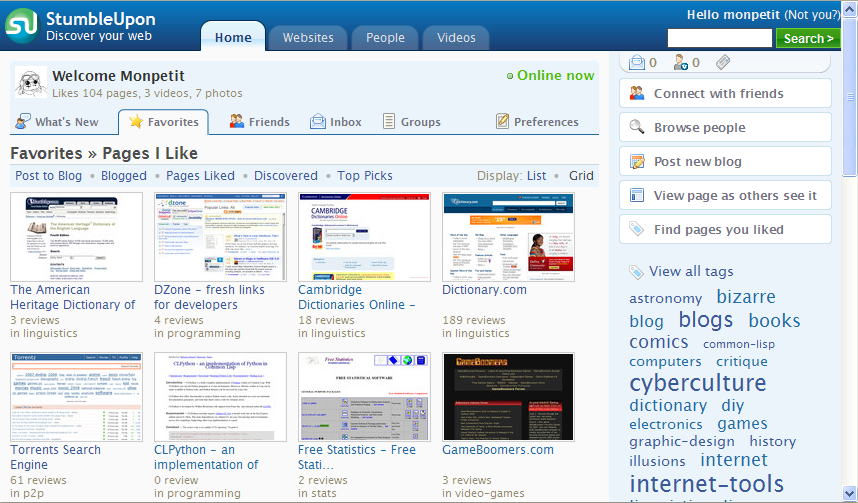858x503 pixels.
Task: Select the common-lisp tag
Action: (x=739, y=344)
